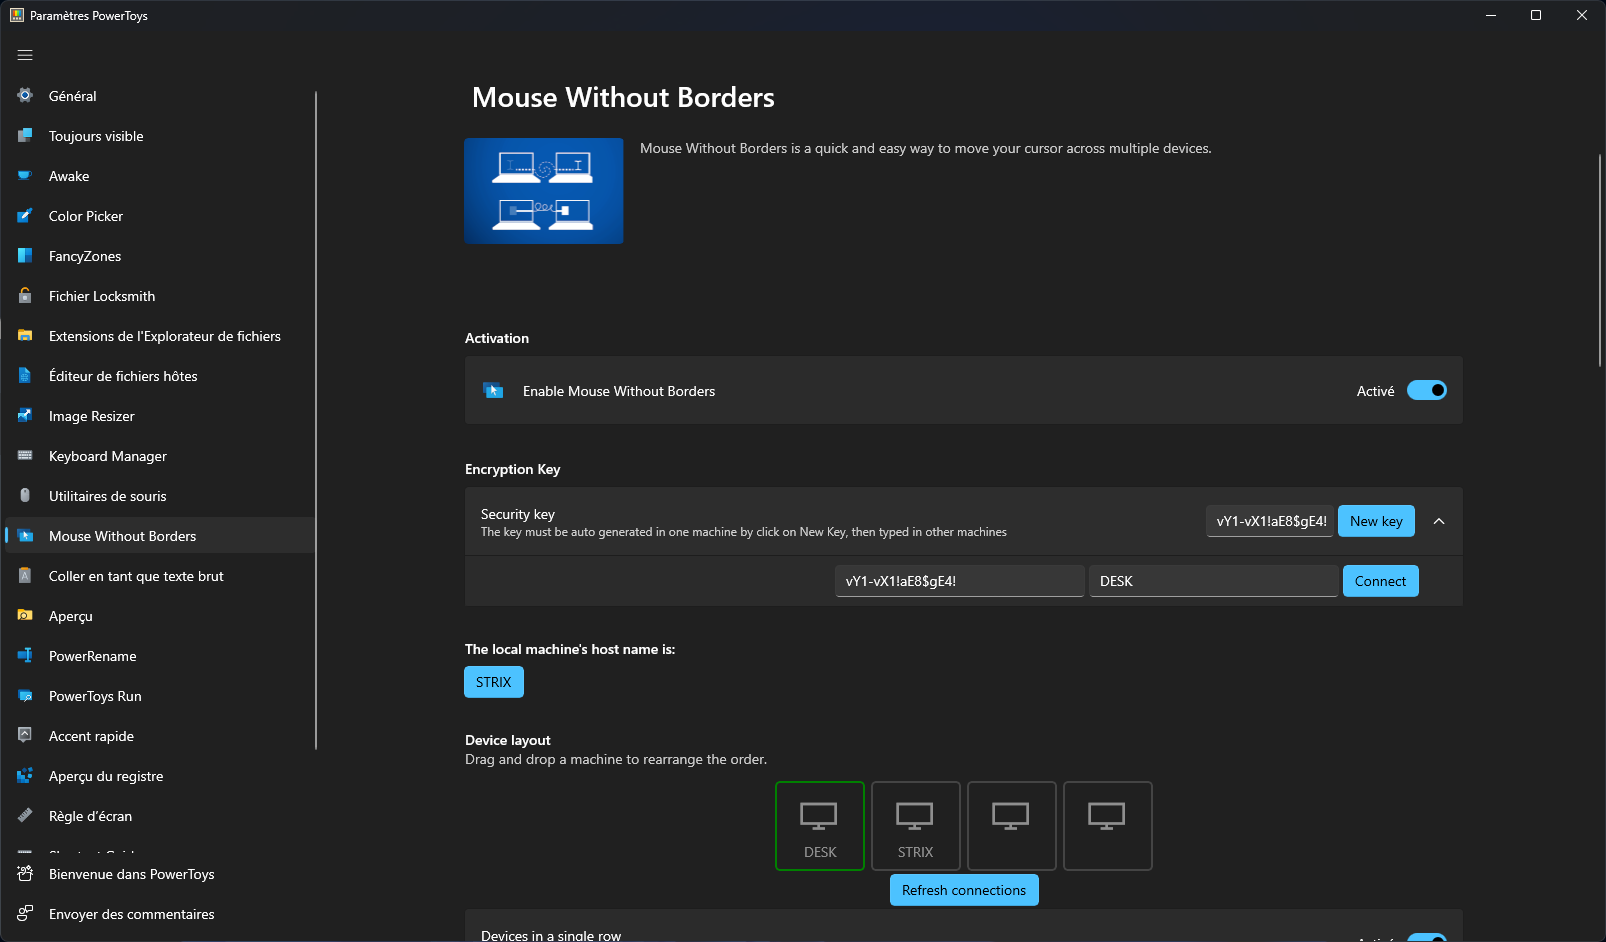Click the Envoyer des commentaires icon
1606x942 pixels.
(25, 913)
